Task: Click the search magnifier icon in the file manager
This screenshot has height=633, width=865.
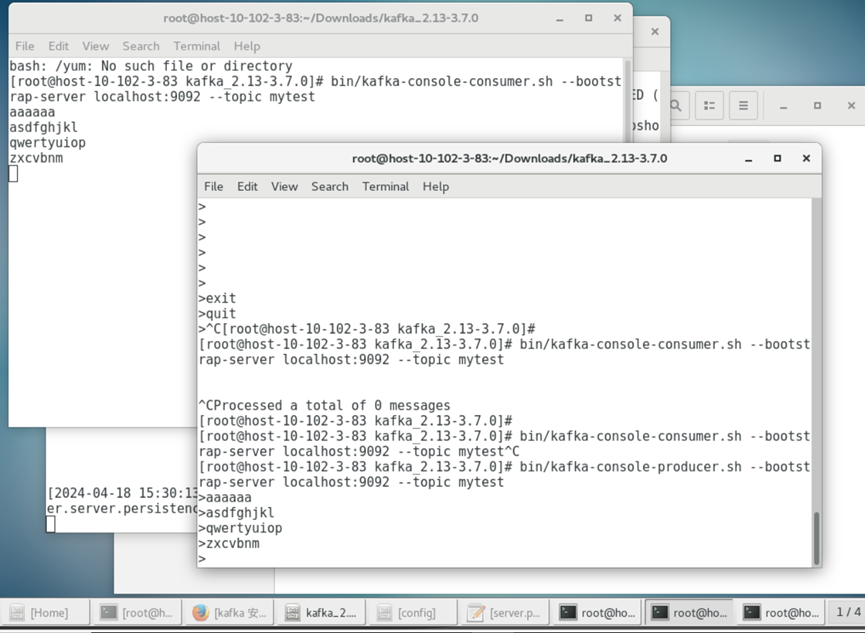Action: click(676, 105)
